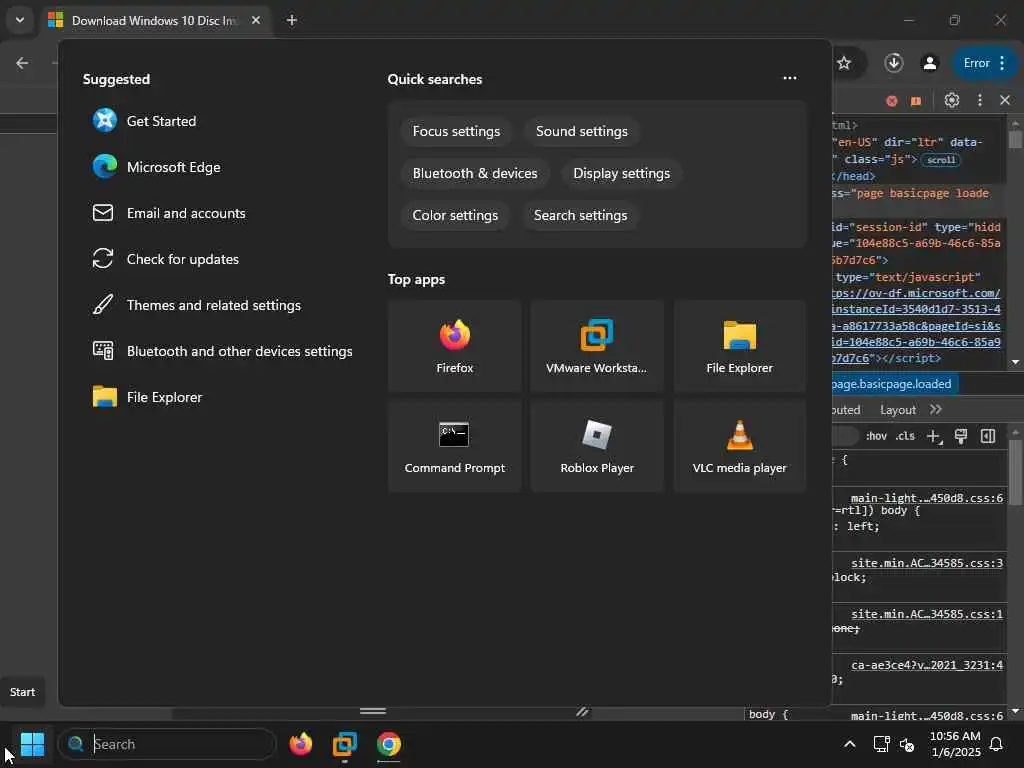Image resolution: width=1024 pixels, height=768 pixels.
Task: Switch to the Layout tab in DevTools
Action: [x=897, y=409]
